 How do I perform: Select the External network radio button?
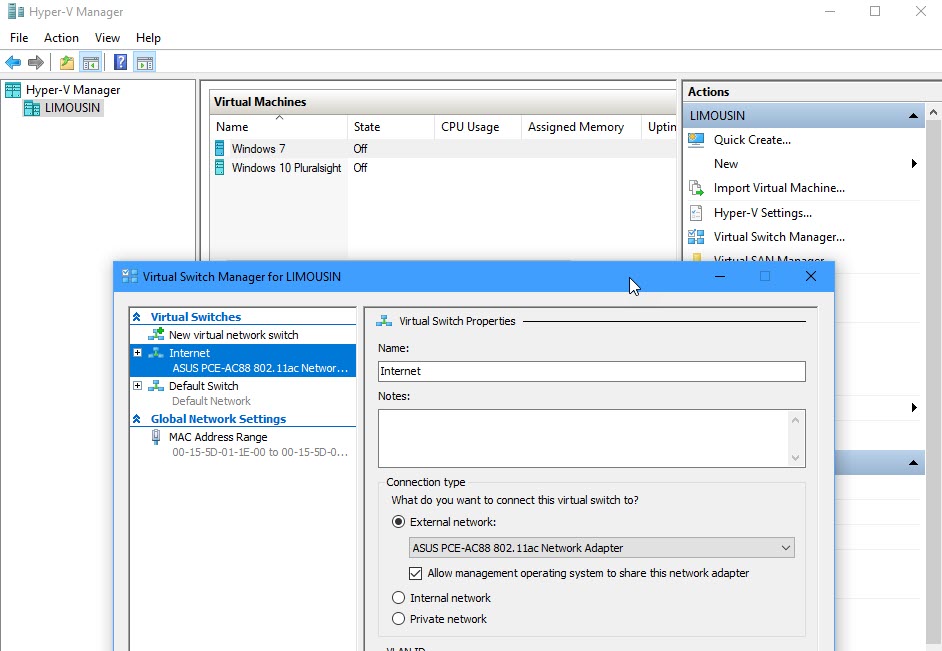399,522
